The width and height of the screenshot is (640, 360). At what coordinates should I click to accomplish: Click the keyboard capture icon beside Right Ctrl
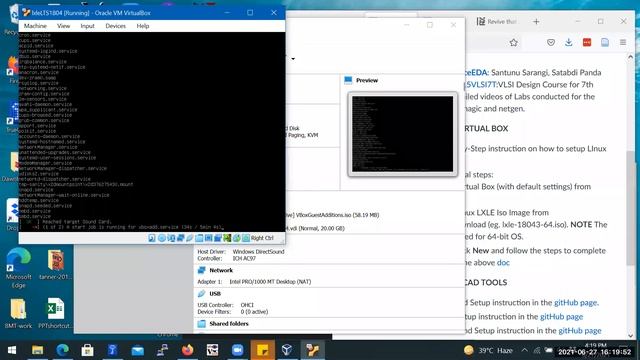click(246, 238)
